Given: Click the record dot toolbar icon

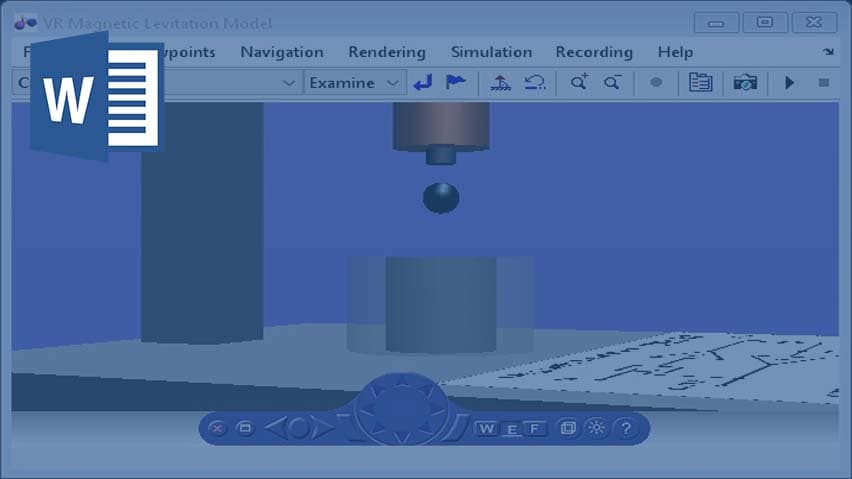Looking at the screenshot, I should (x=656, y=83).
